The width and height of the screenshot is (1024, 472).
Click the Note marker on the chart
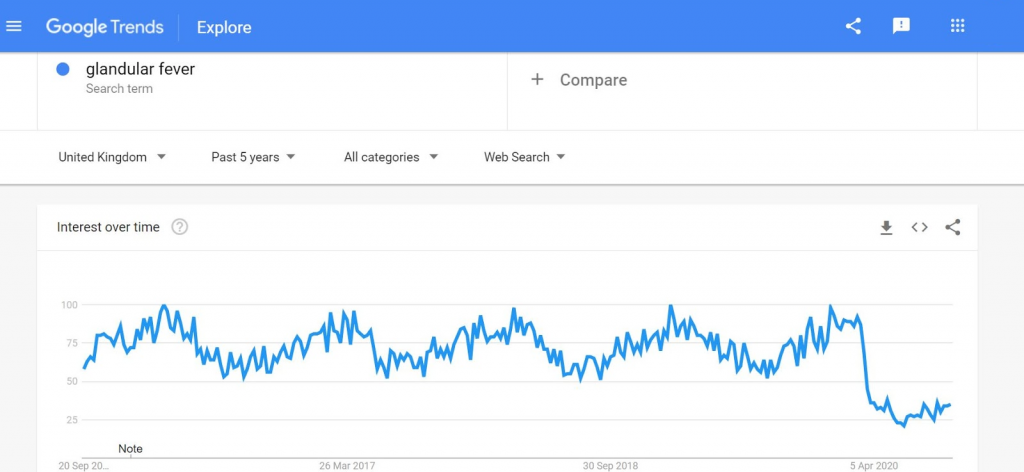(130, 449)
